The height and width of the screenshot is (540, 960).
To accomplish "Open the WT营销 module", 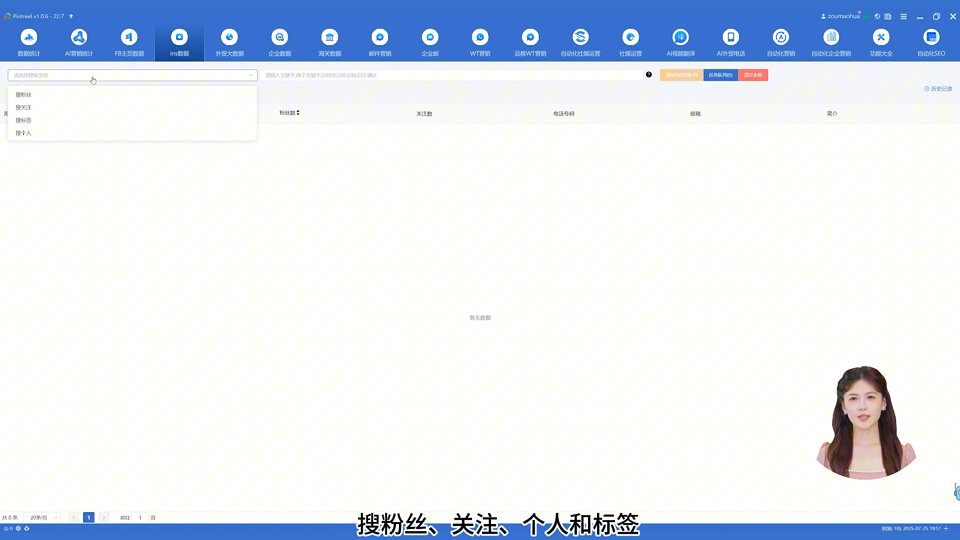I will pos(480,43).
